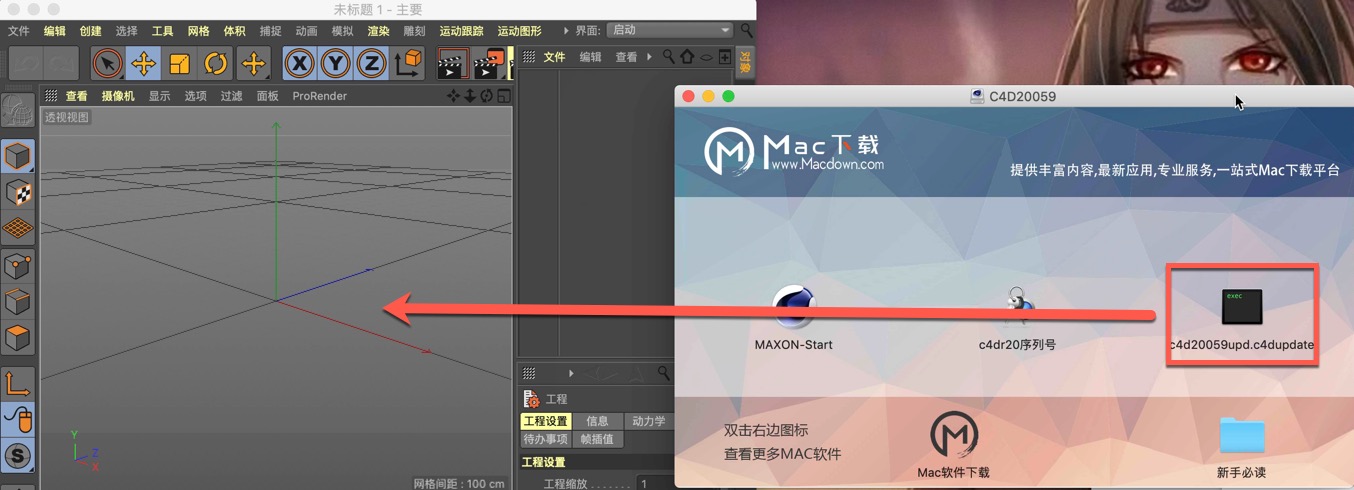Open viewport ProRender menu
The width and height of the screenshot is (1354, 490).
coord(320,96)
